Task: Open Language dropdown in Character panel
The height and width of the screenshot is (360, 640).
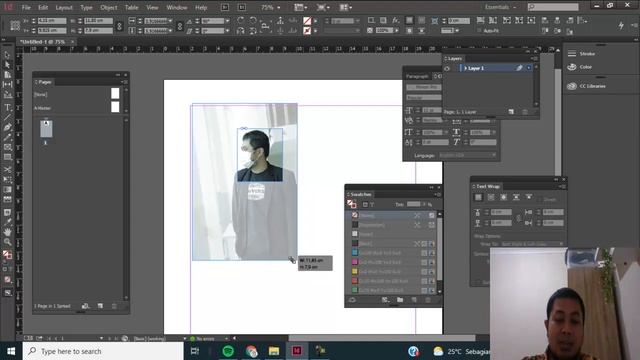Action: (468, 155)
